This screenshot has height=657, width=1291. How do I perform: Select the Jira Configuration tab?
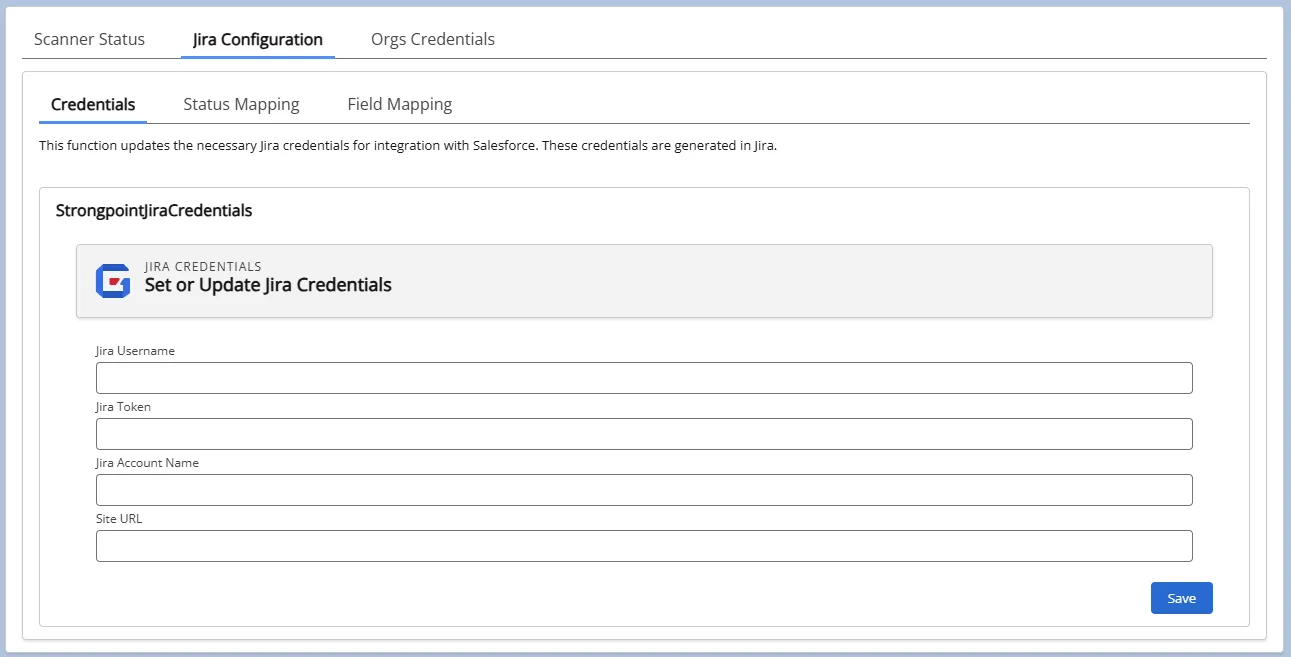258,40
